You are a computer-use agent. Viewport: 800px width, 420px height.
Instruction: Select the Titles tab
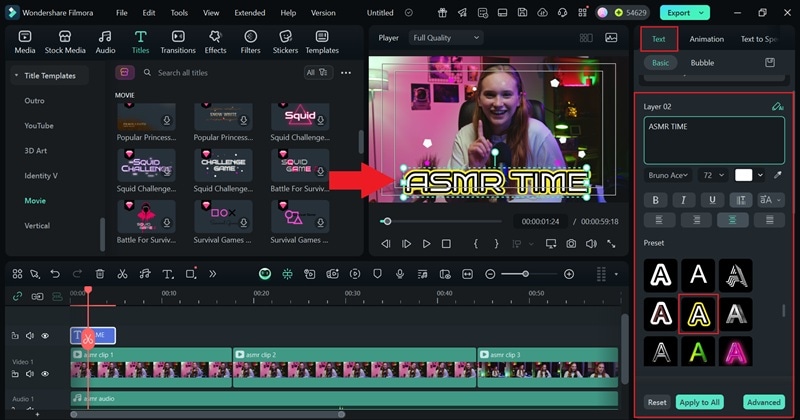click(140, 42)
